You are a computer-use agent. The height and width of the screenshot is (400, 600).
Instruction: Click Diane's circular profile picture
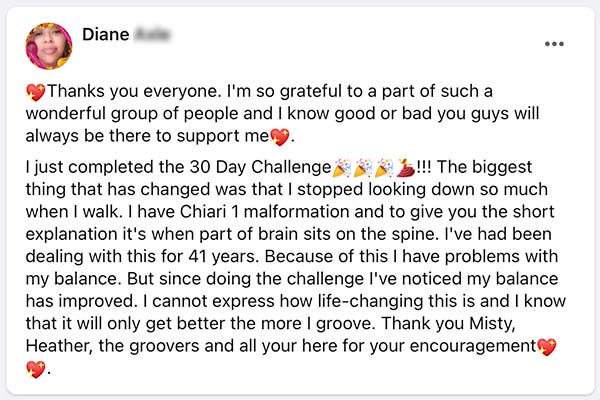pyautogui.click(x=49, y=46)
